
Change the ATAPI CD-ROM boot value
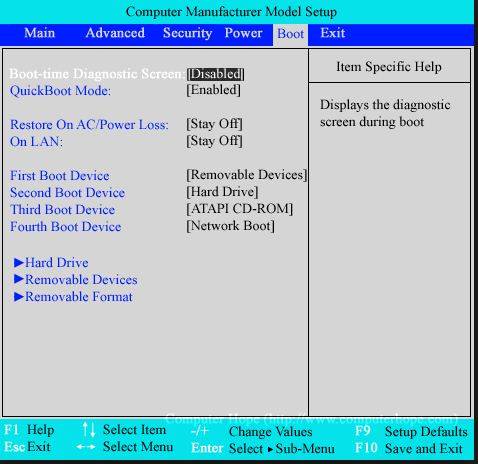coord(240,209)
